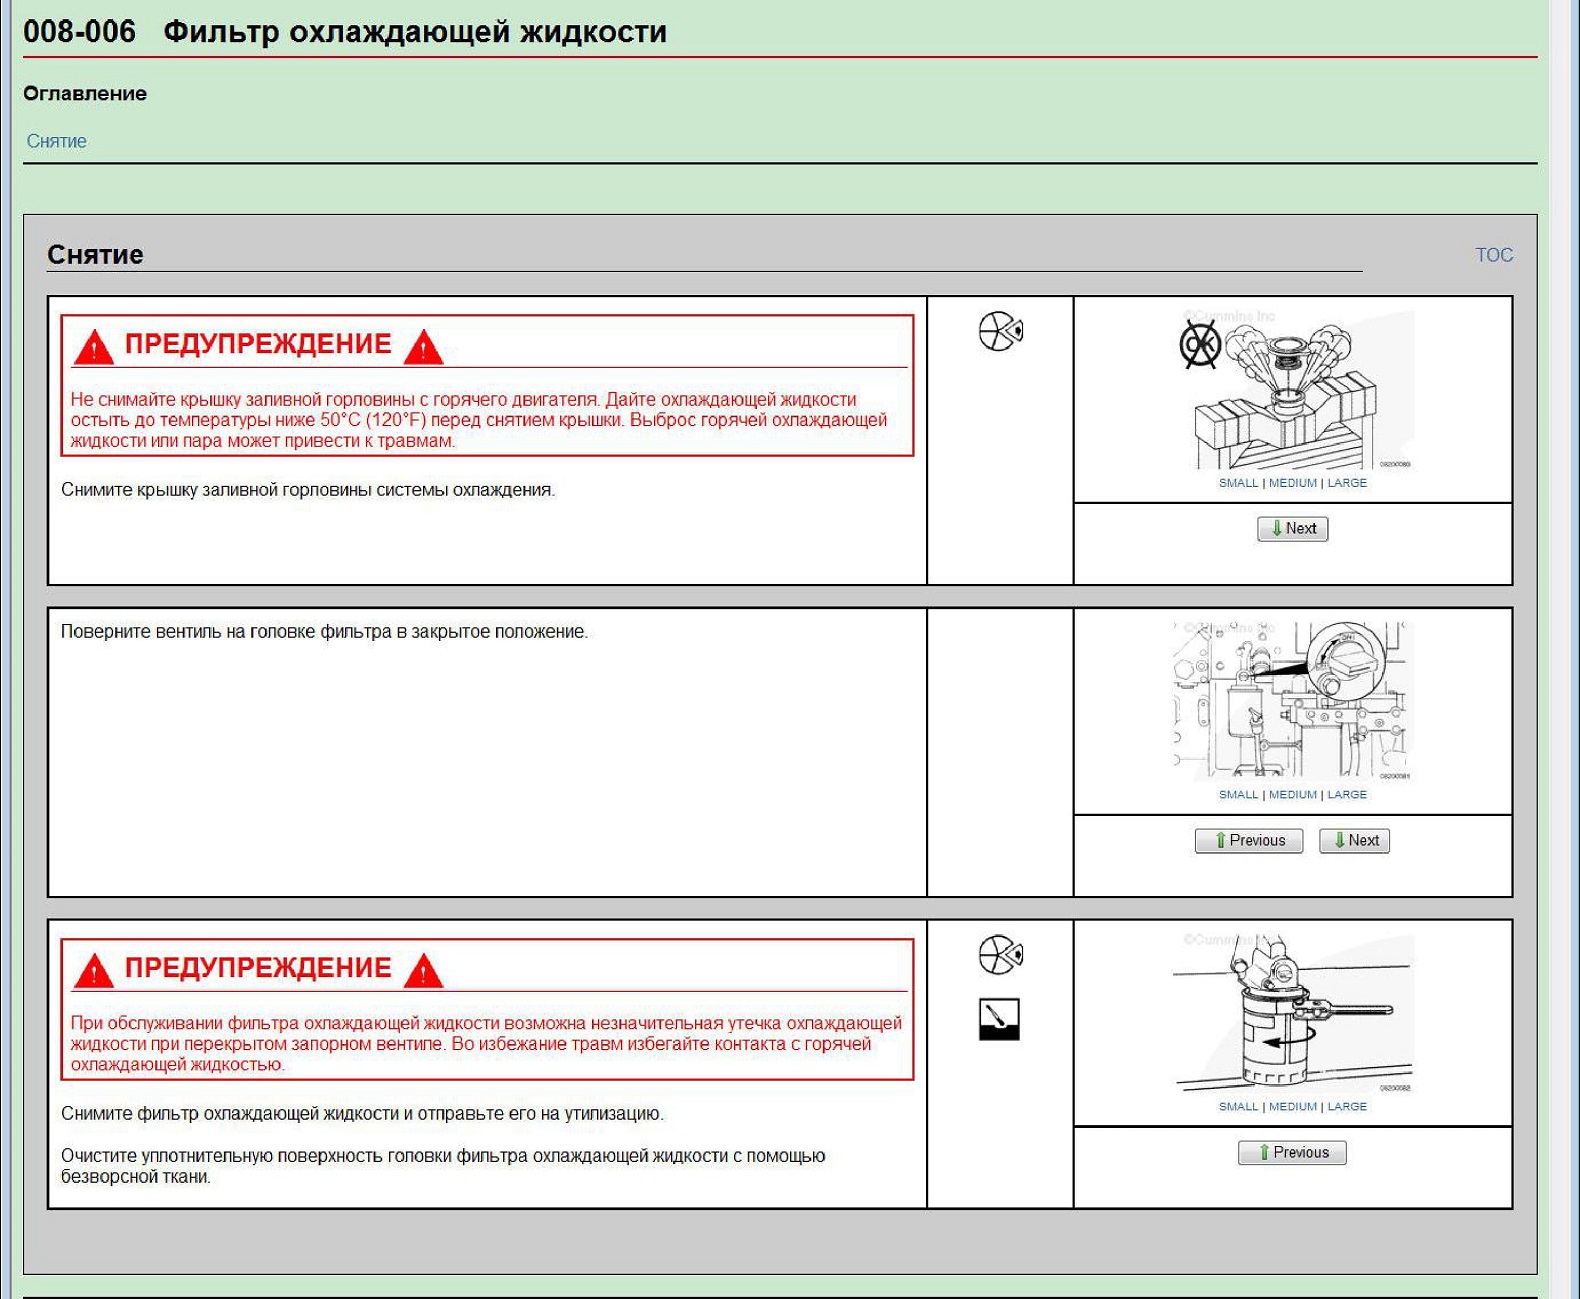
Task: Open radiator cap illustration thumbnail
Action: [1293, 390]
